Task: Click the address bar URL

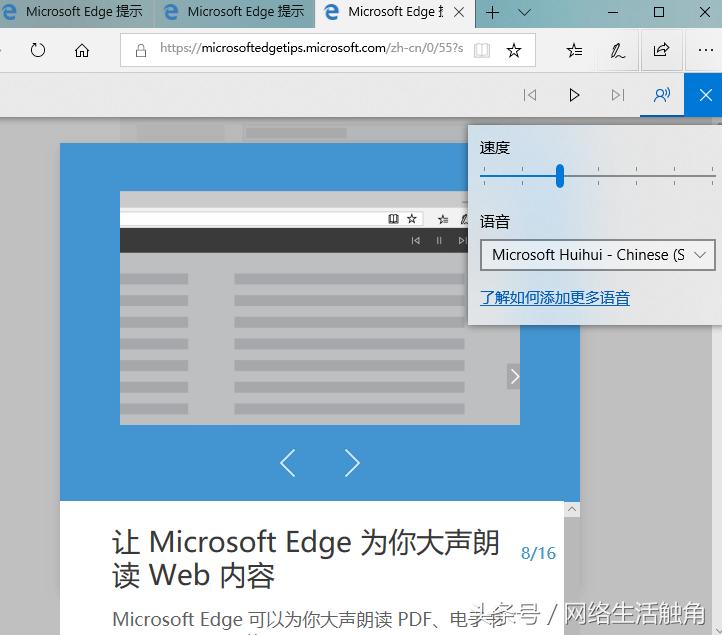Action: pyautogui.click(x=312, y=48)
